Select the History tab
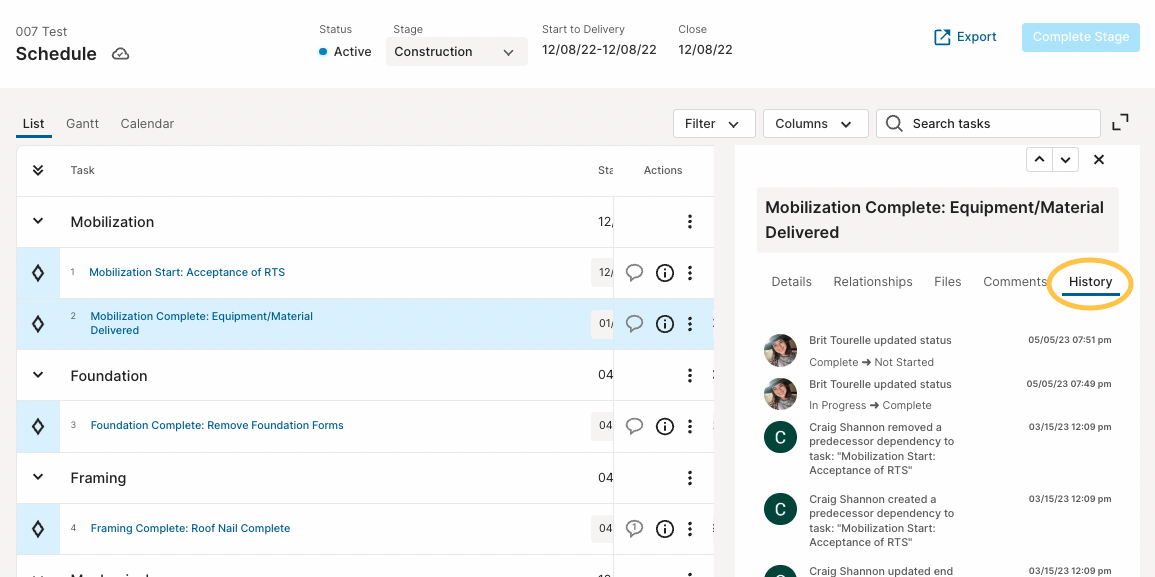This screenshot has width=1155, height=577. pyautogui.click(x=1090, y=283)
